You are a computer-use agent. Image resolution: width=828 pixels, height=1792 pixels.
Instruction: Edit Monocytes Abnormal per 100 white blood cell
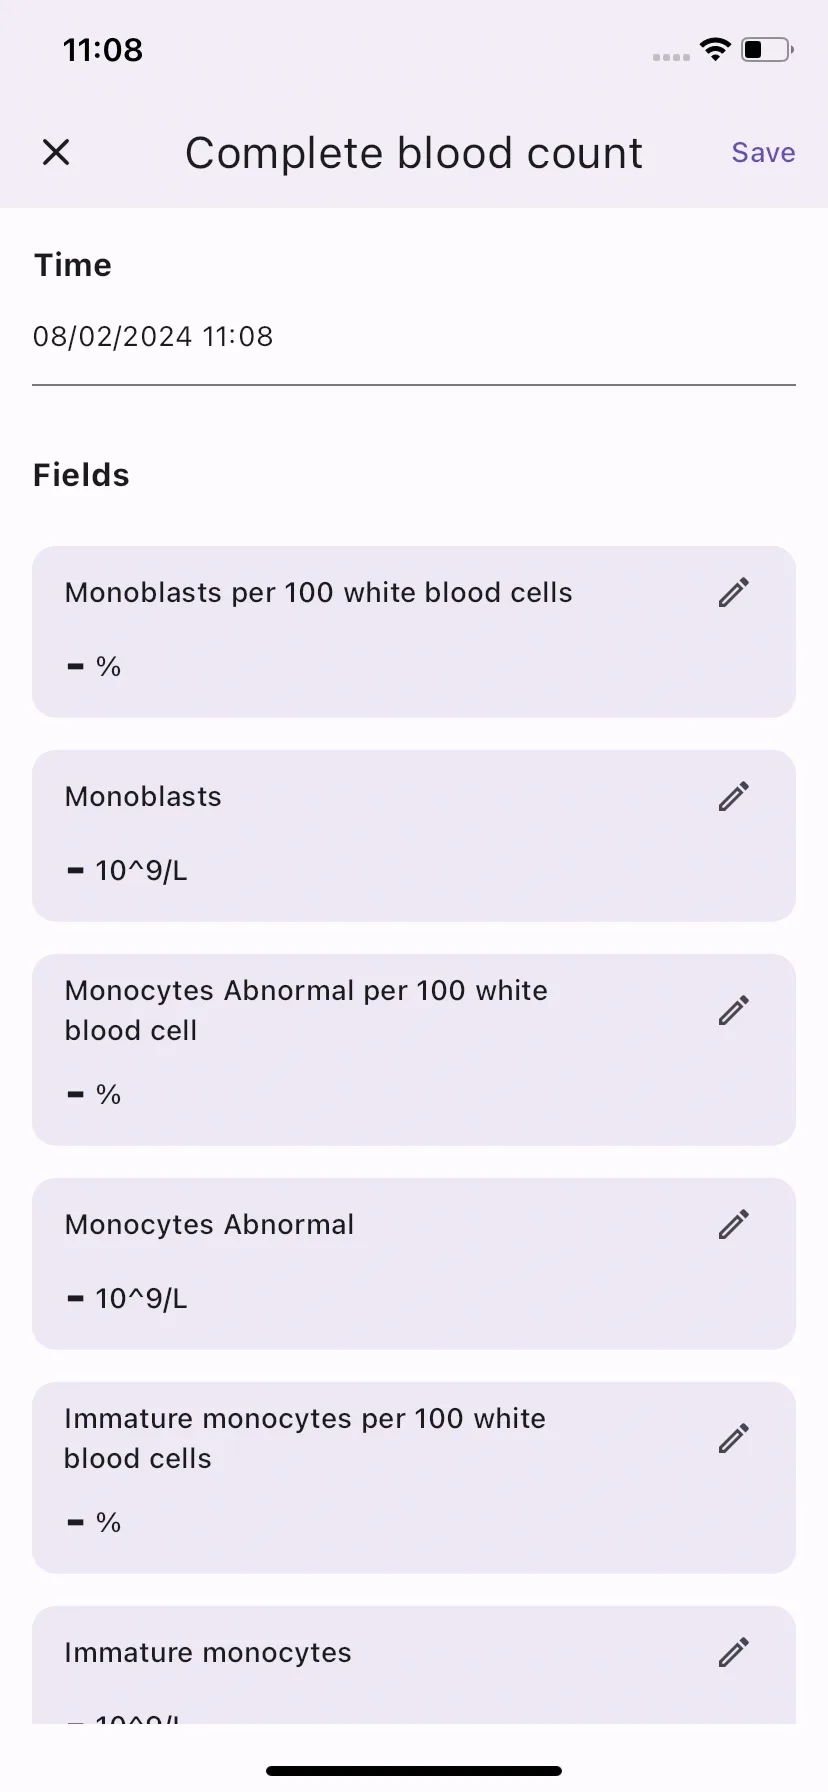(734, 1011)
